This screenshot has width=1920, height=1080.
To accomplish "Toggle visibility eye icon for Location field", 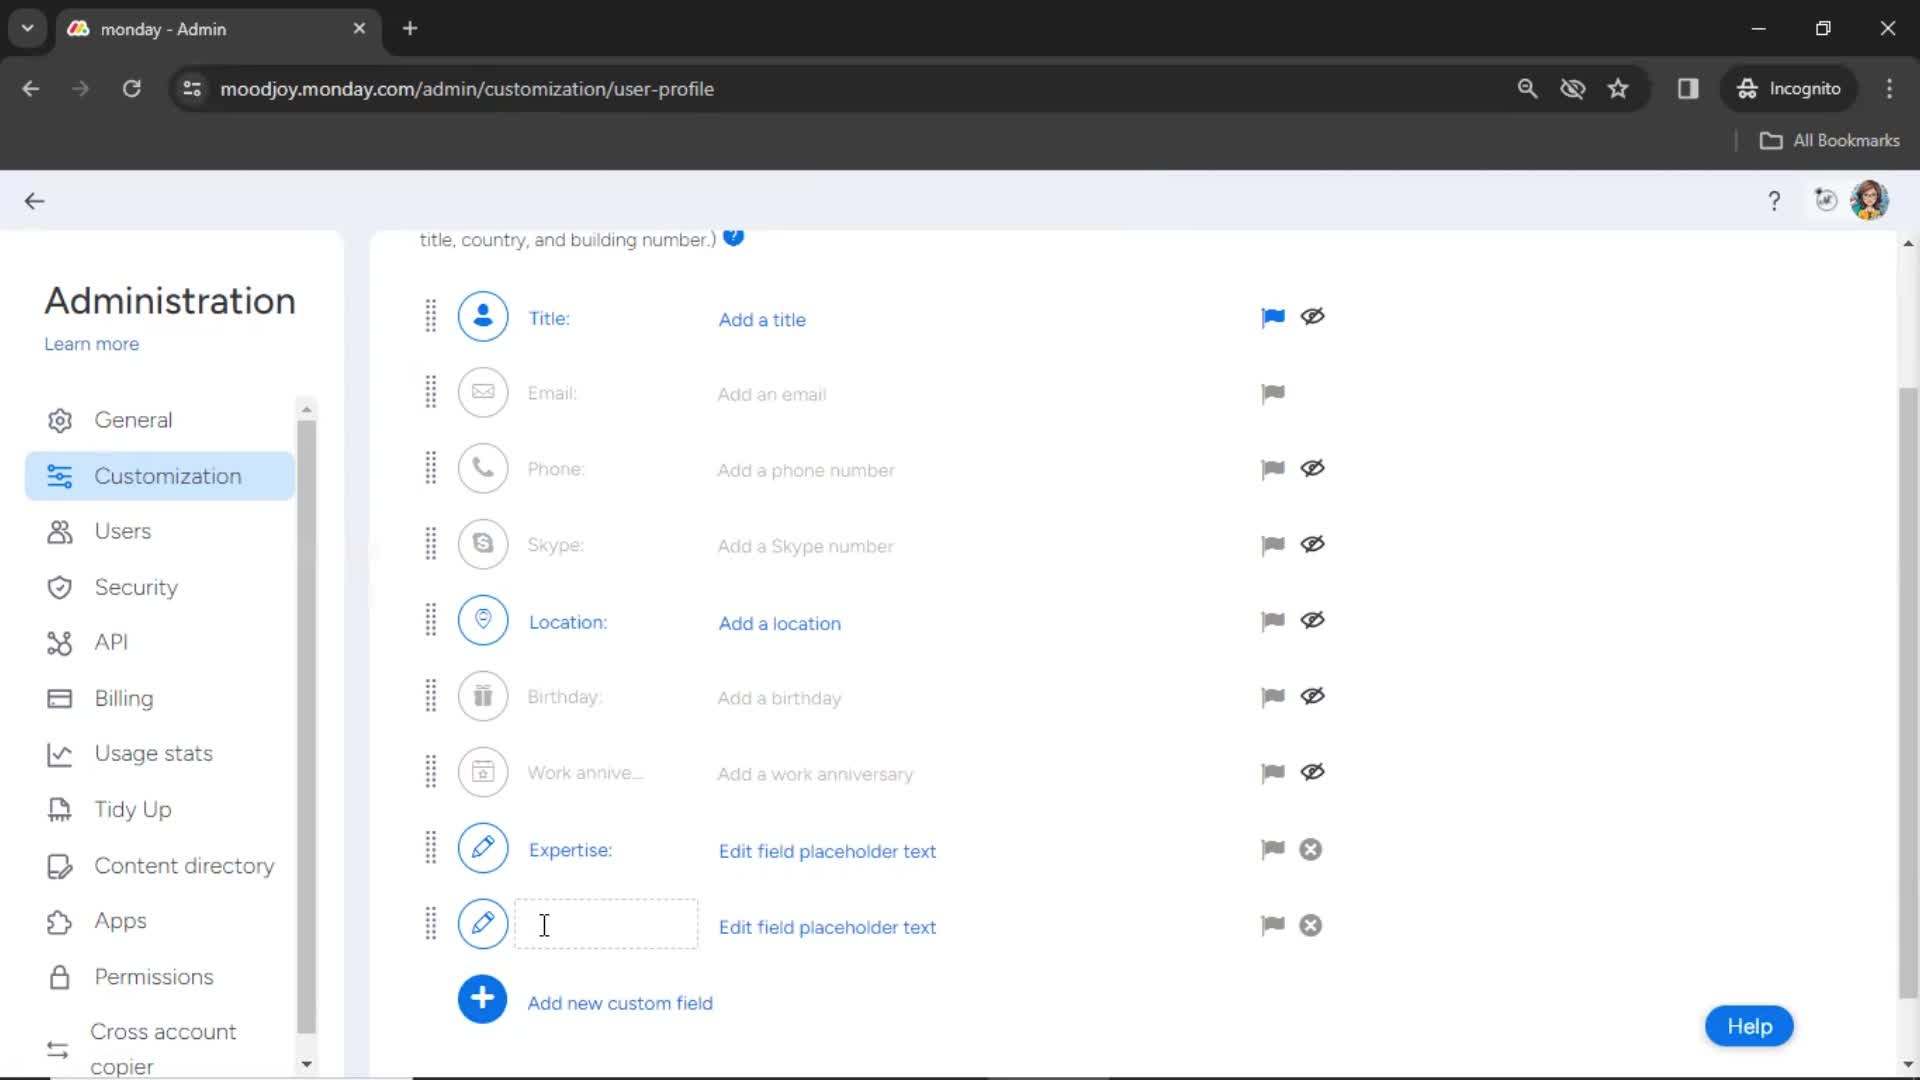I will 1312,621.
